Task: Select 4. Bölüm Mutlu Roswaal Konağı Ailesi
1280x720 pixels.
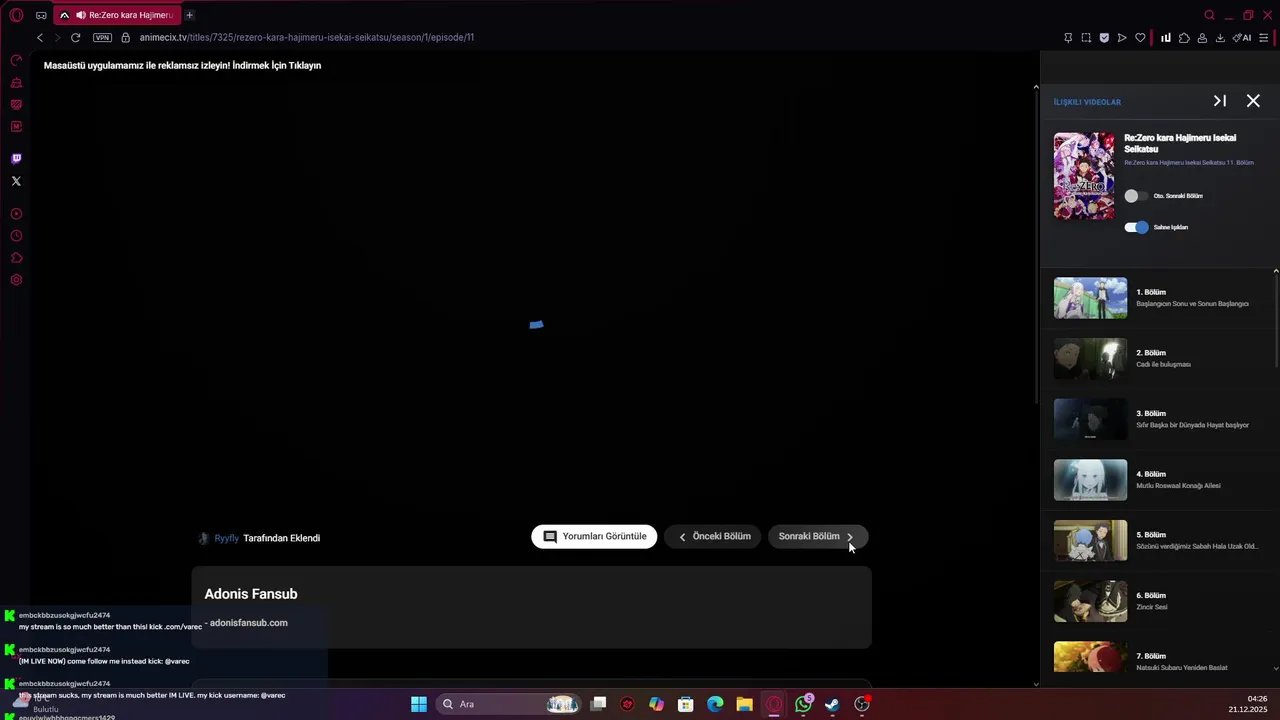Action: point(1159,480)
